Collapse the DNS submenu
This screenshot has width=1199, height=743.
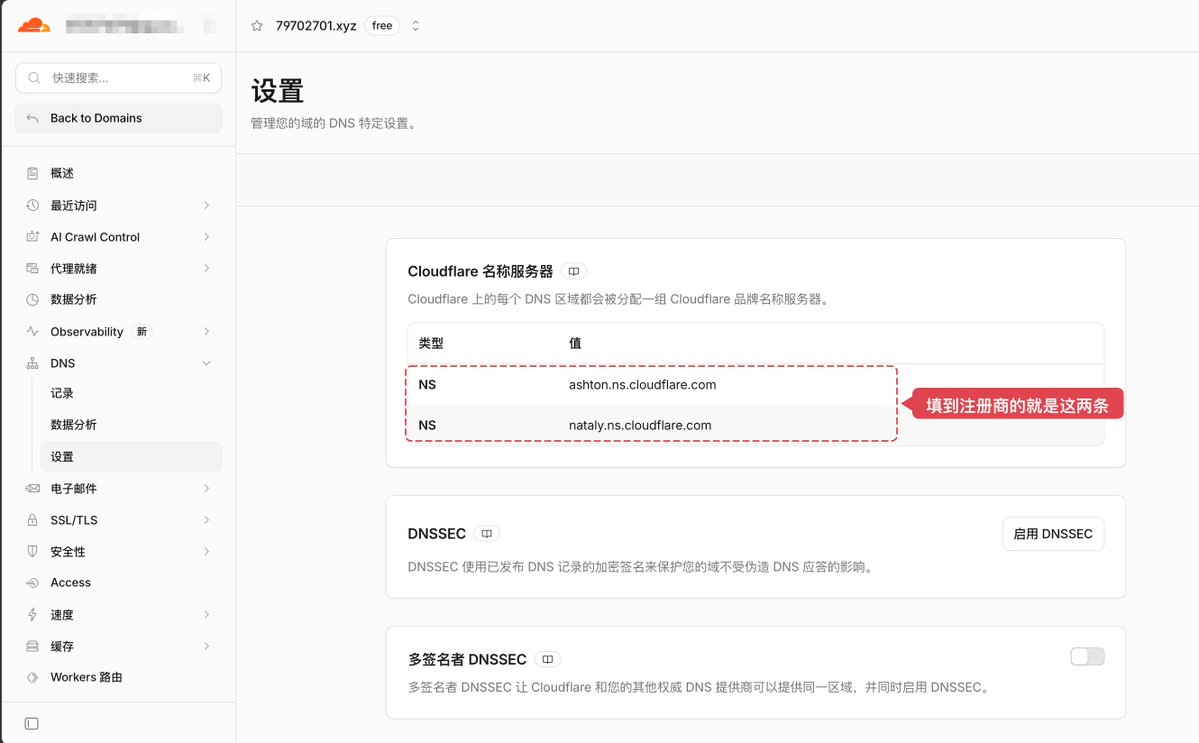pos(206,363)
